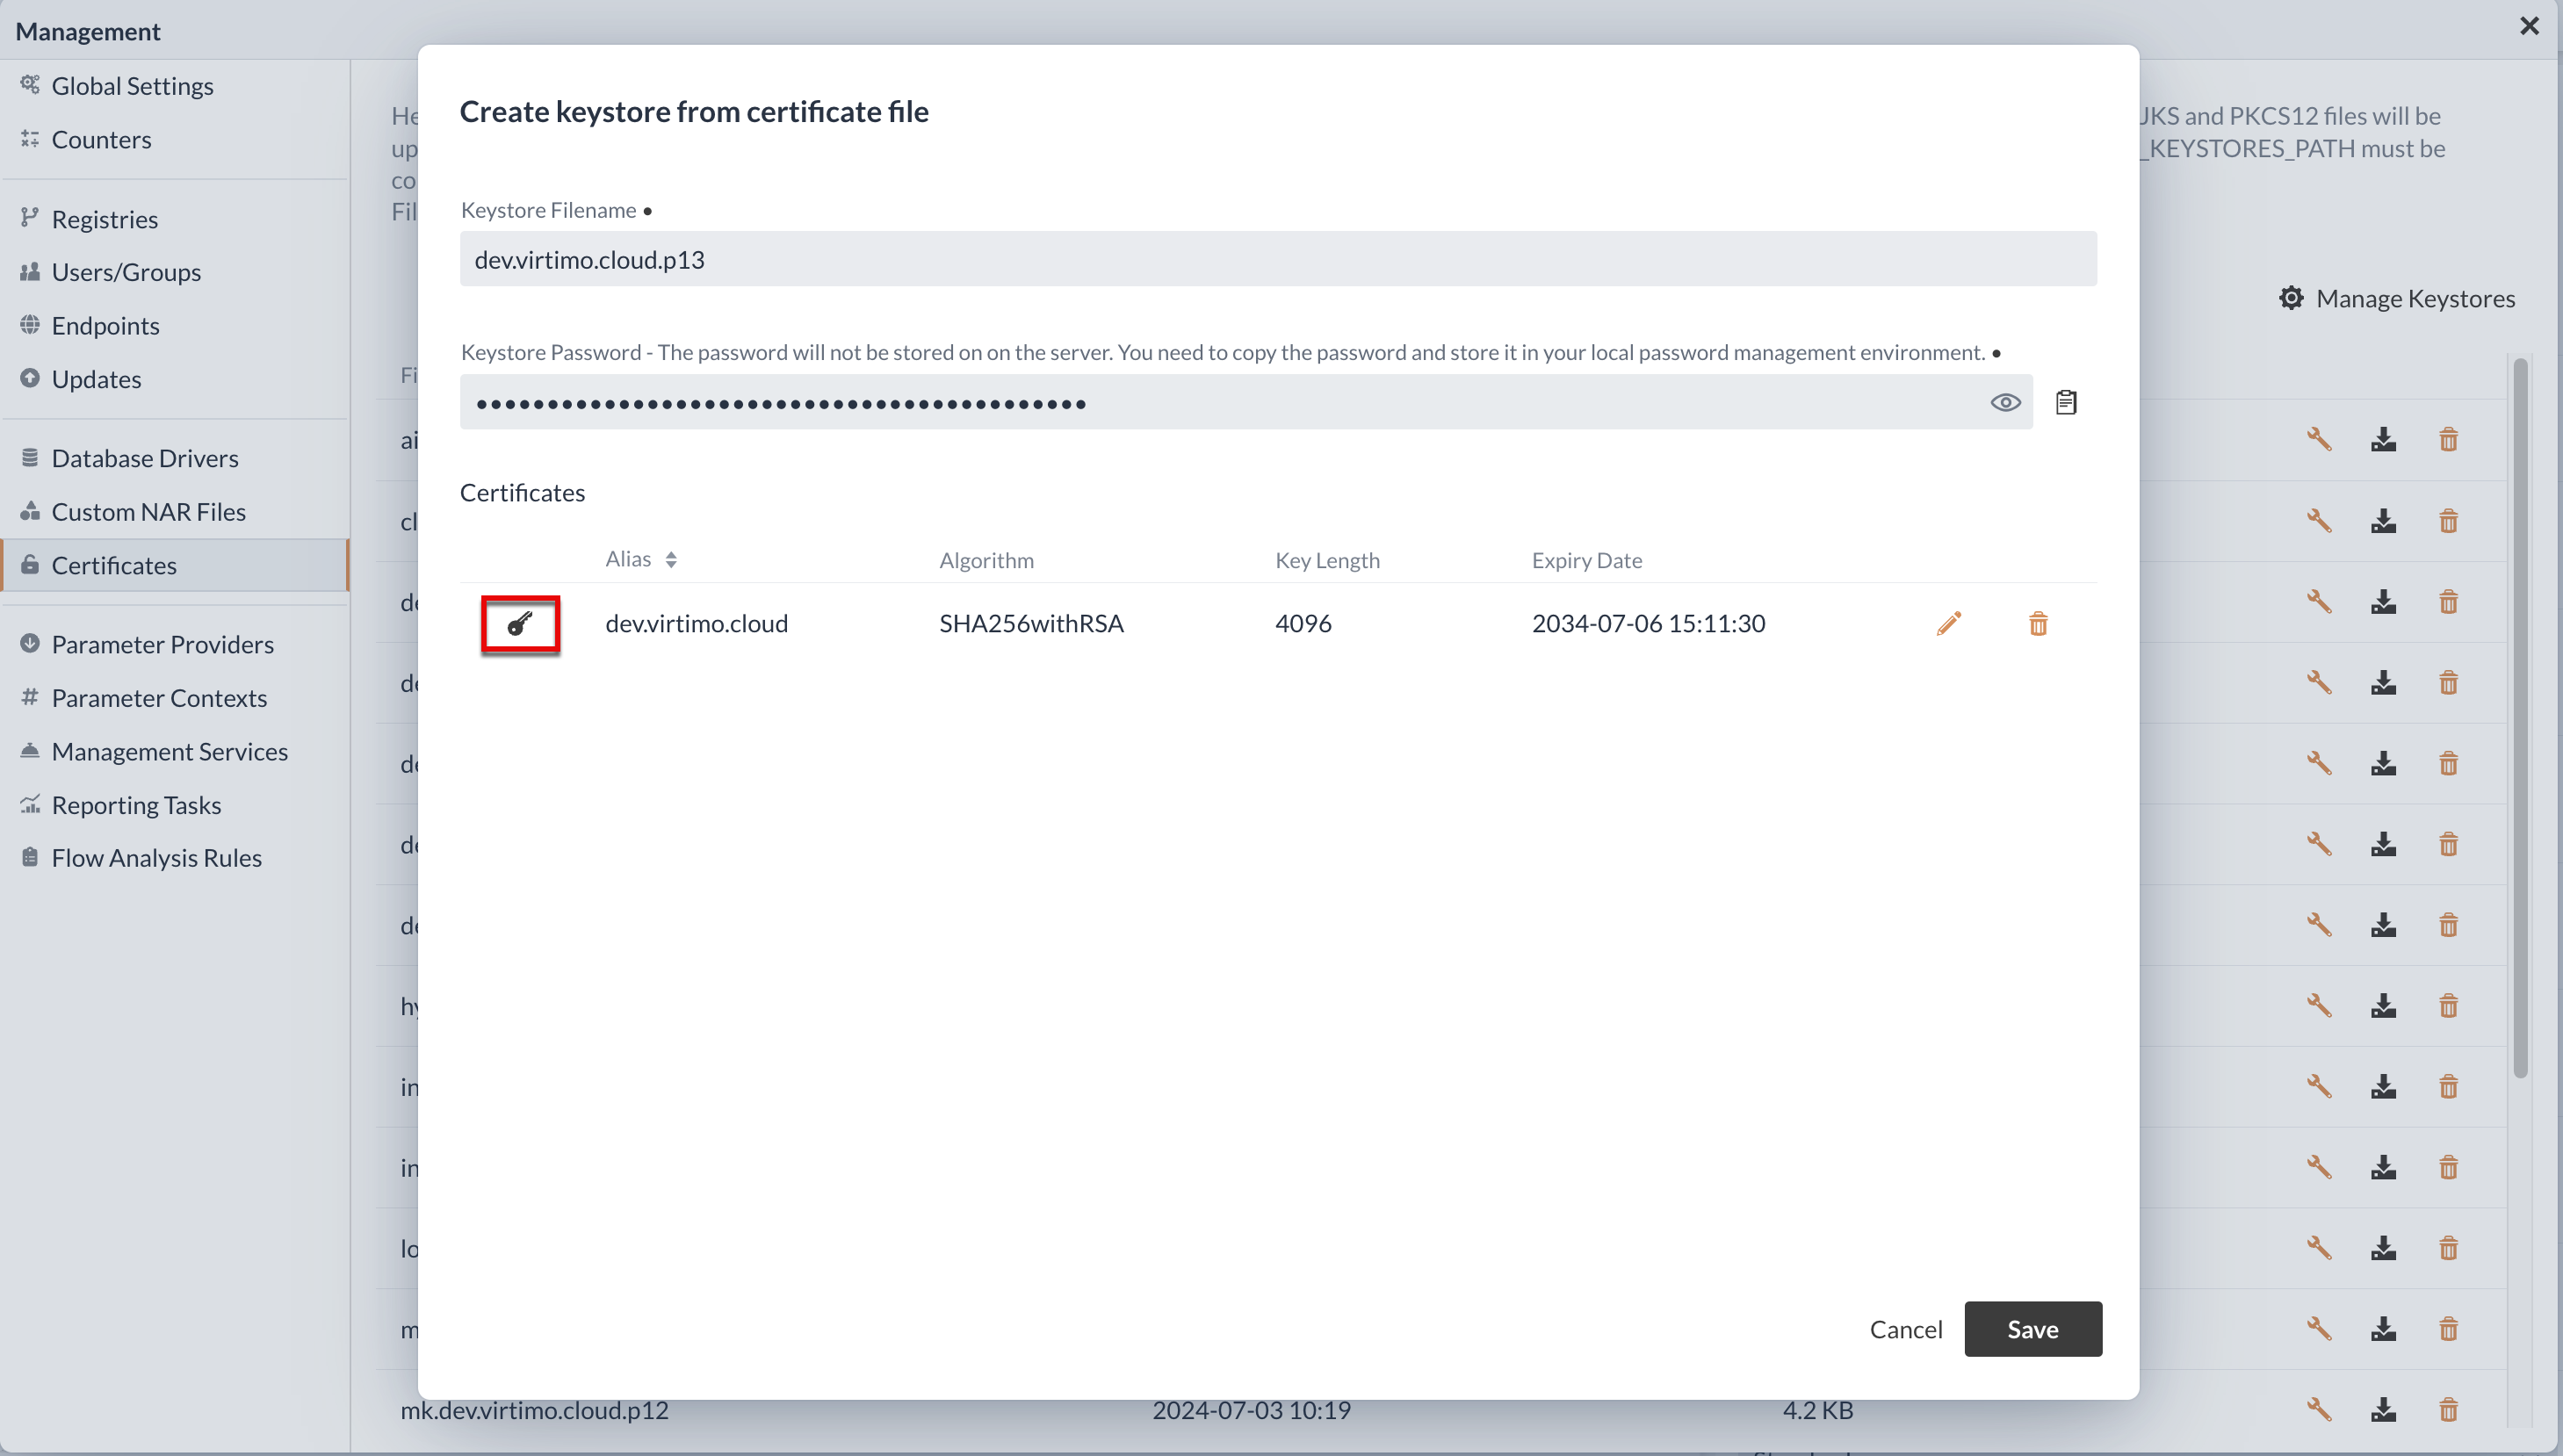
Task: Click the delete icon for dev.virtimo.cloud certificate
Action: tap(2039, 622)
